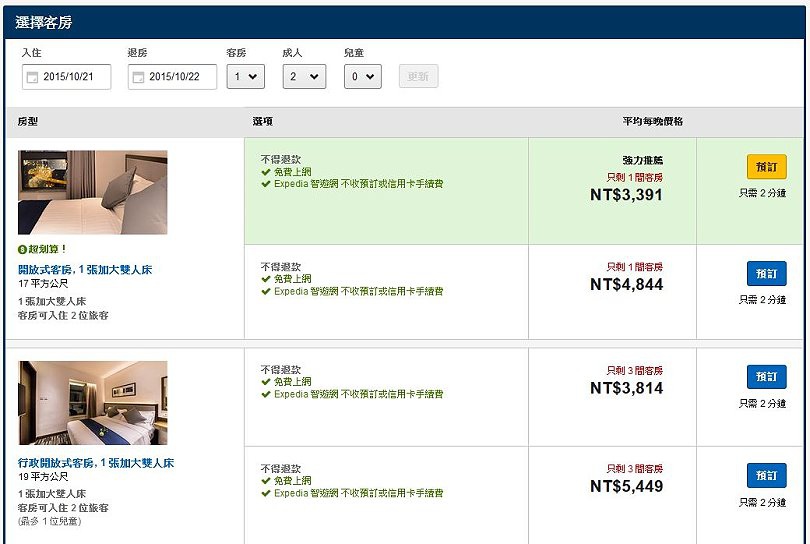
Task: Open 行政開放式客房, 1 張加大雙人床 room link
Action: (96, 463)
